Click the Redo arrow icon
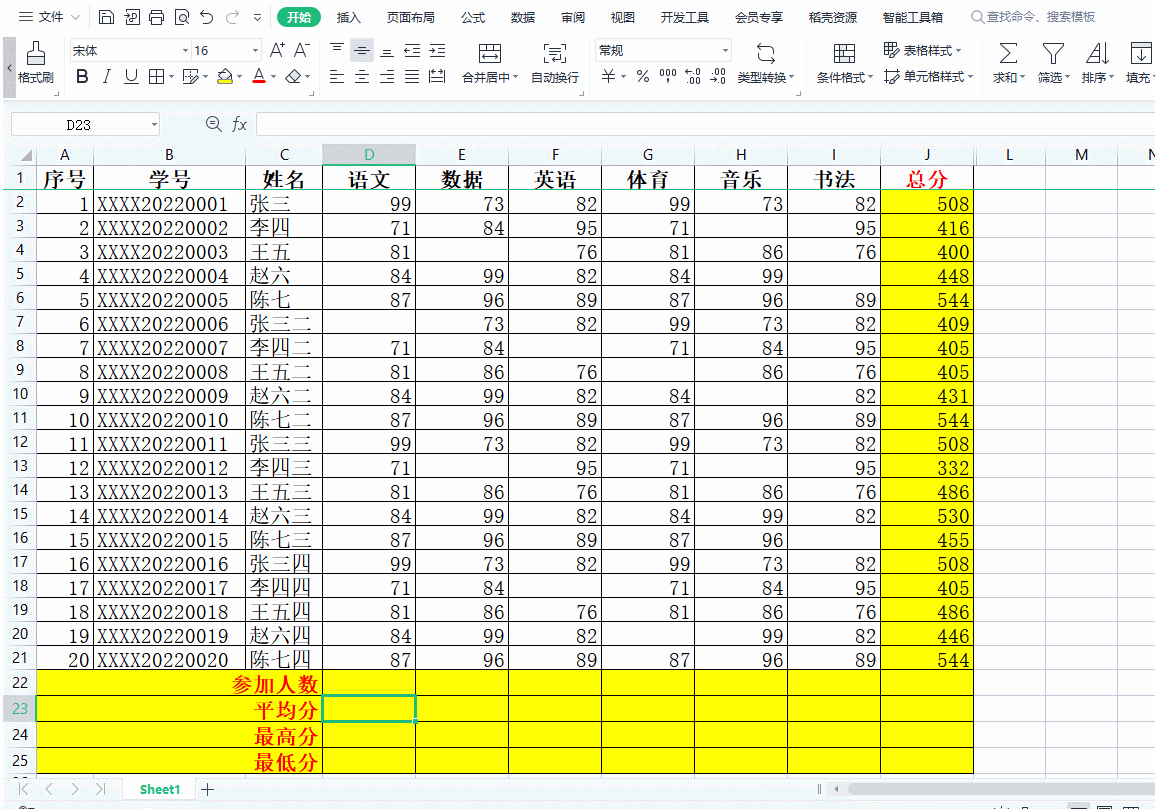1155x809 pixels. point(232,17)
